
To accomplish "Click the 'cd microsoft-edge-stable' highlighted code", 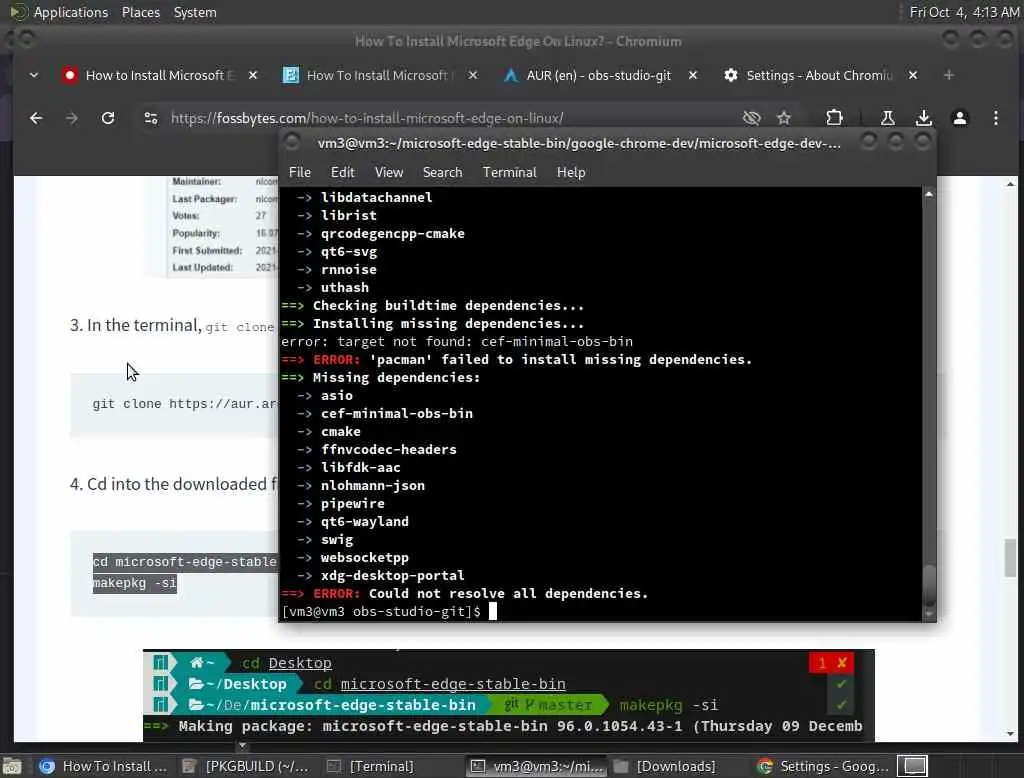I will tap(185, 562).
